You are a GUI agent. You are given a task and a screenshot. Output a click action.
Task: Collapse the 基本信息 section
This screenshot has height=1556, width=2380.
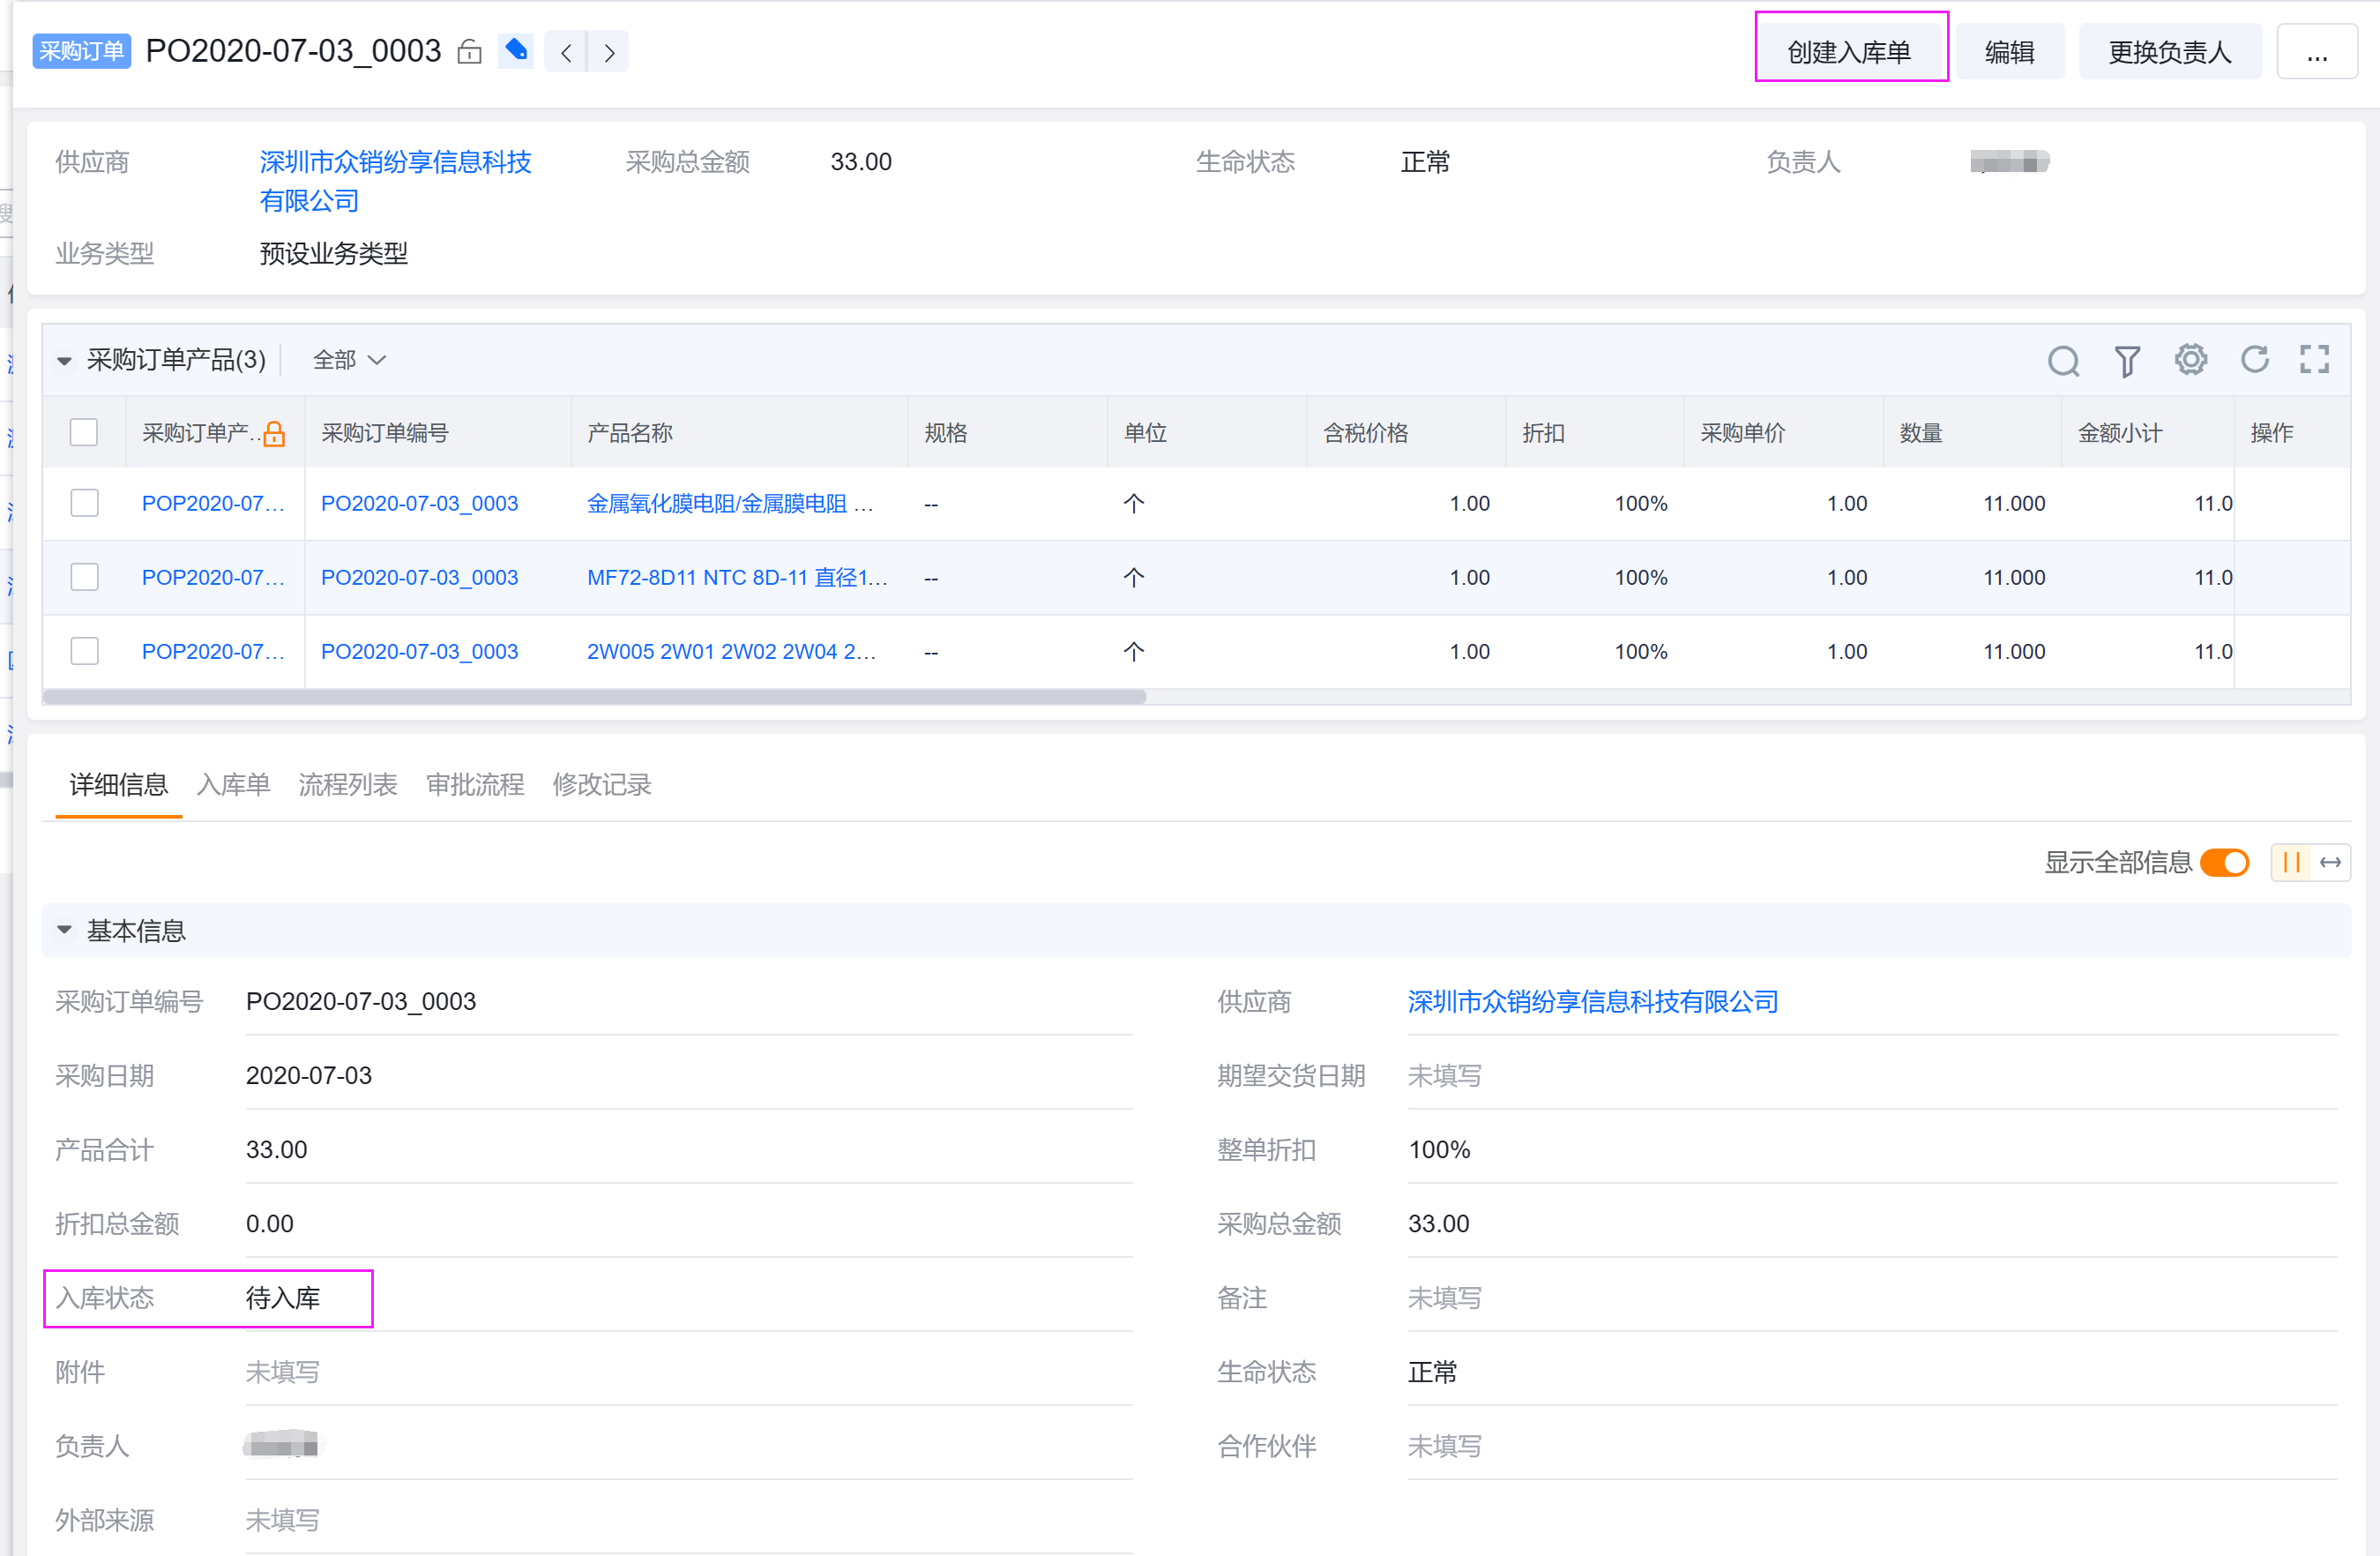coord(65,930)
